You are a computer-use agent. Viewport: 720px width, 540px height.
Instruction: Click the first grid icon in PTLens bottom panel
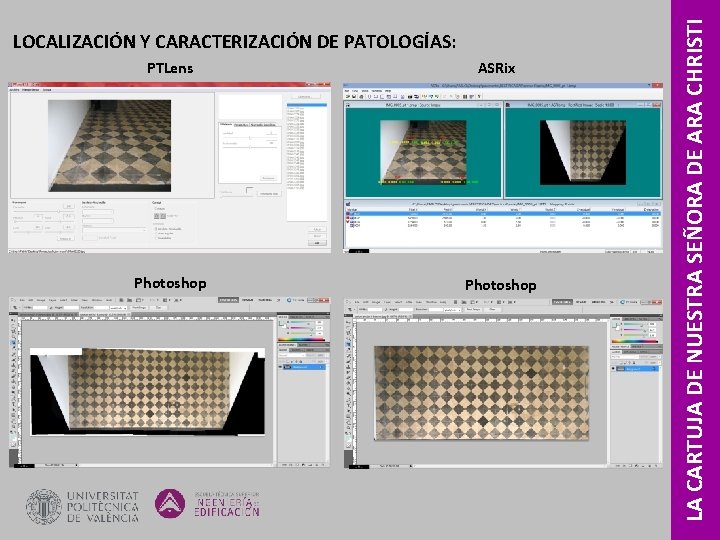click(157, 216)
